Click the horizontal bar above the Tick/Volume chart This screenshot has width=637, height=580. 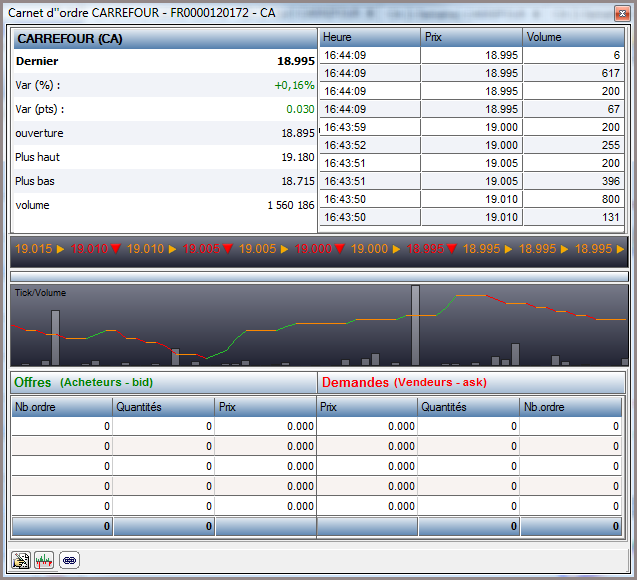(319, 277)
